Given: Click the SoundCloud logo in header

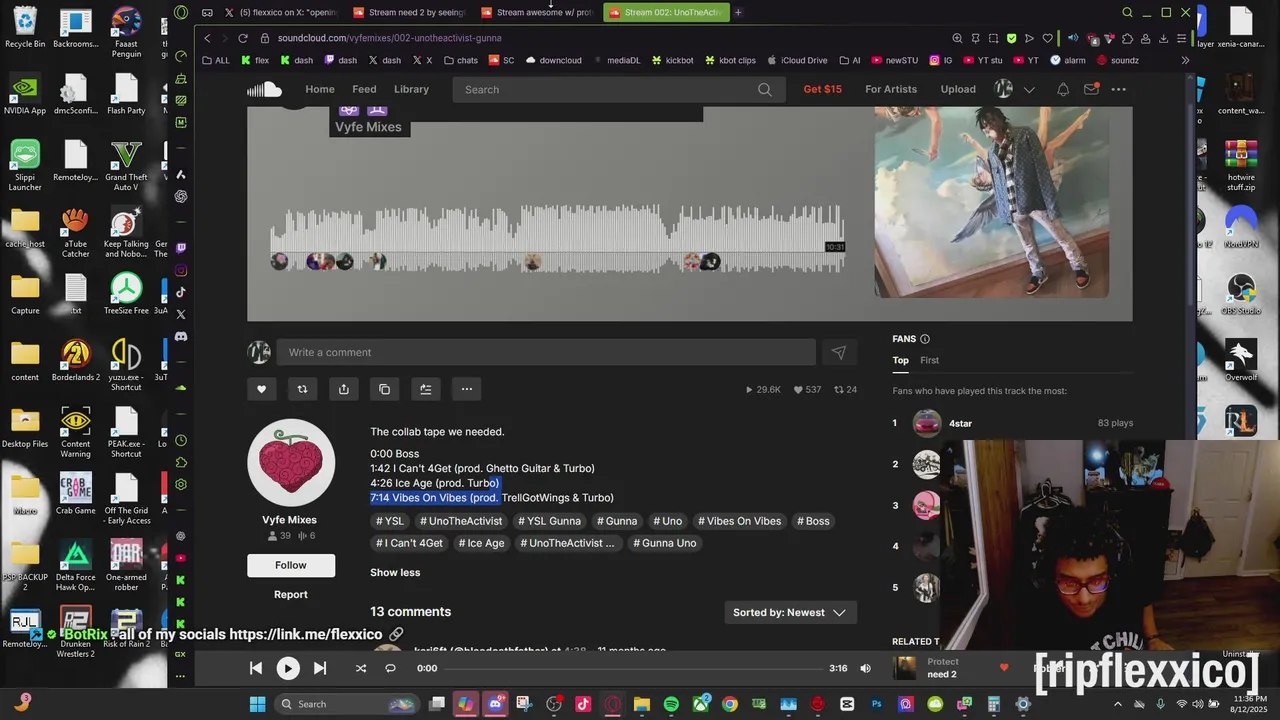Looking at the screenshot, I should [x=264, y=89].
